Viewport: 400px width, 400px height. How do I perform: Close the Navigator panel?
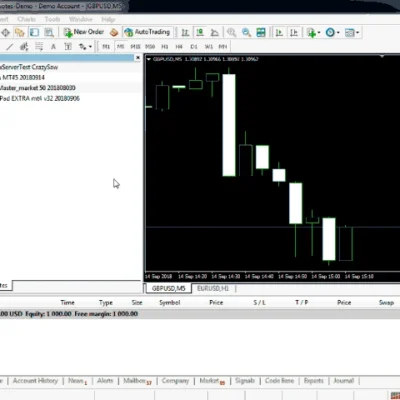coord(138,58)
